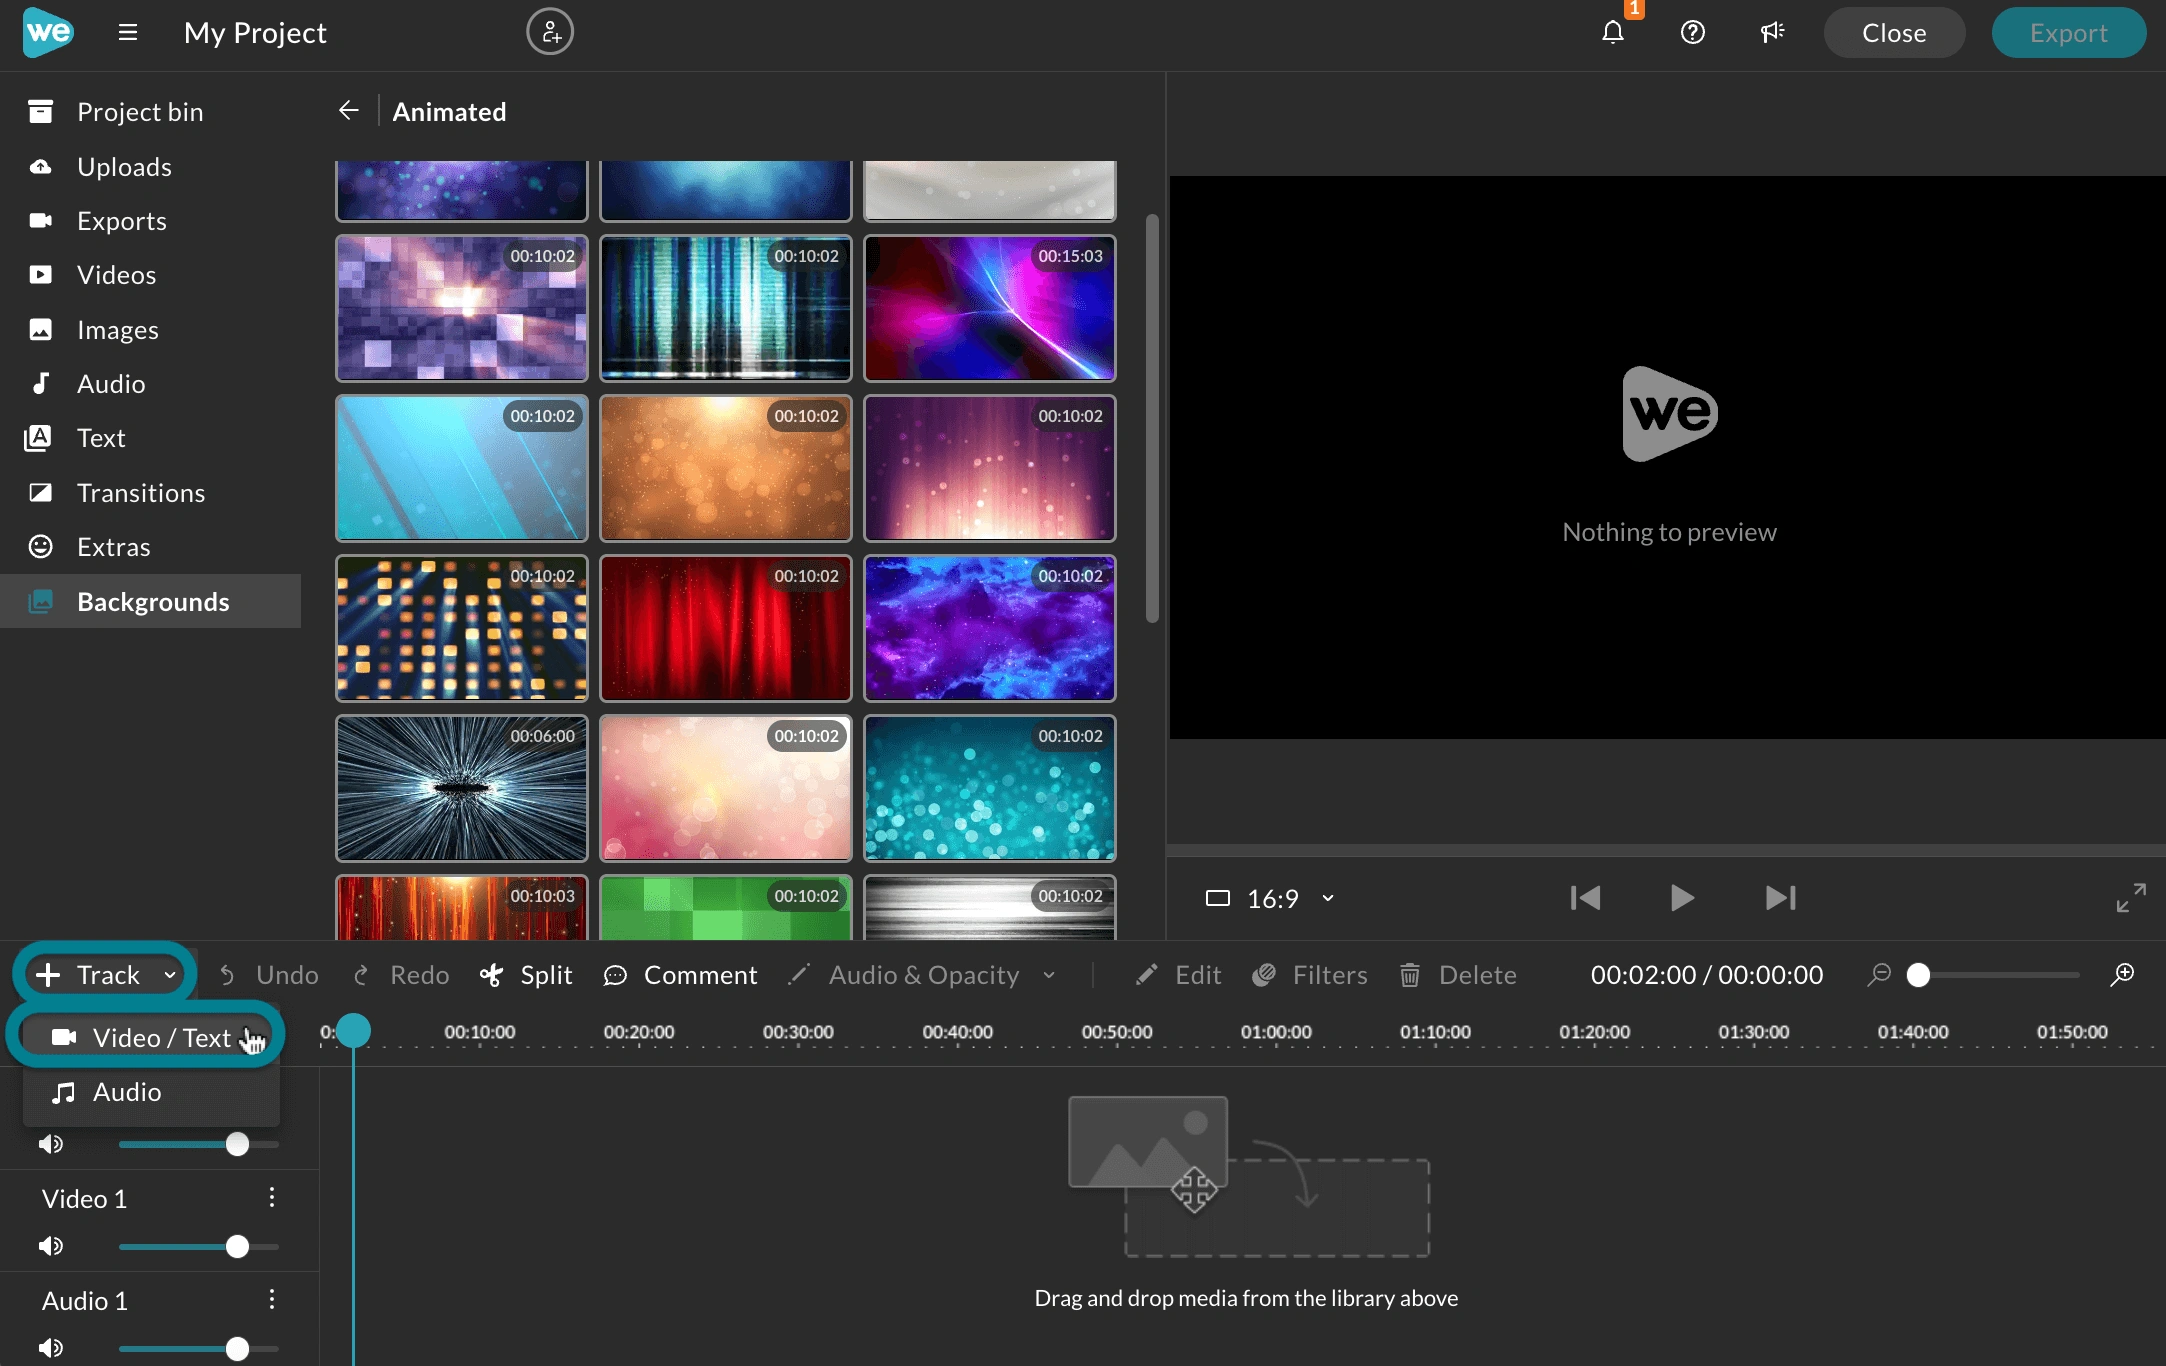Open the hamburger menu

pyautogui.click(x=127, y=33)
